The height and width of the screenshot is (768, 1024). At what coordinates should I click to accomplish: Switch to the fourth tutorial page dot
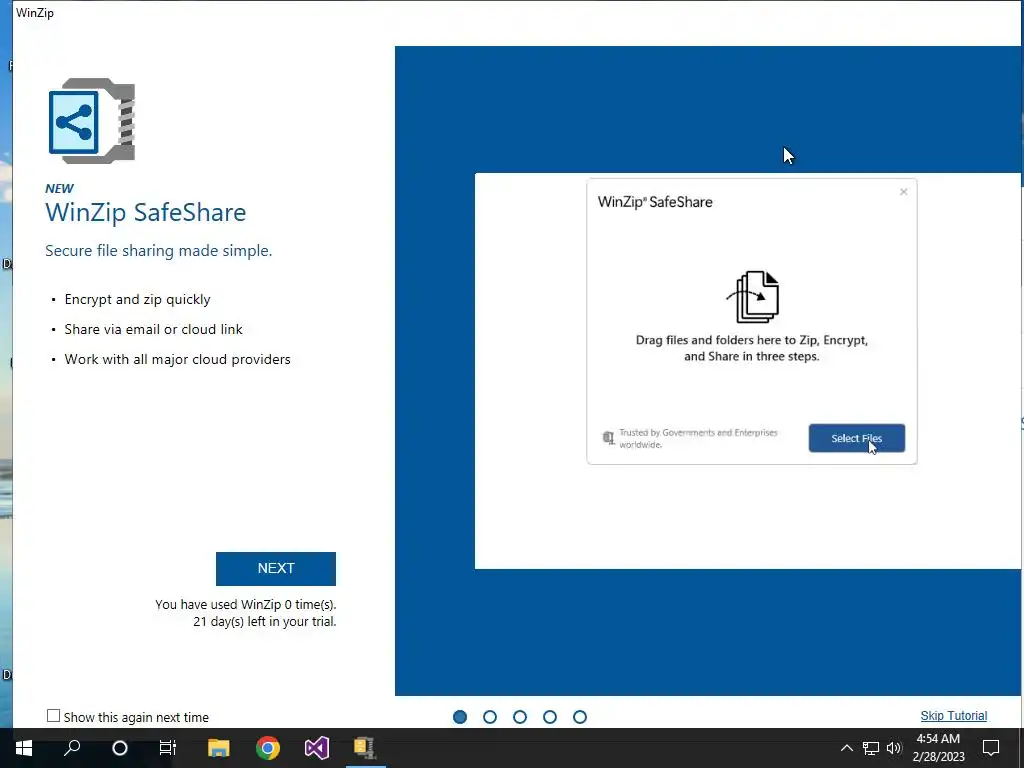point(550,717)
